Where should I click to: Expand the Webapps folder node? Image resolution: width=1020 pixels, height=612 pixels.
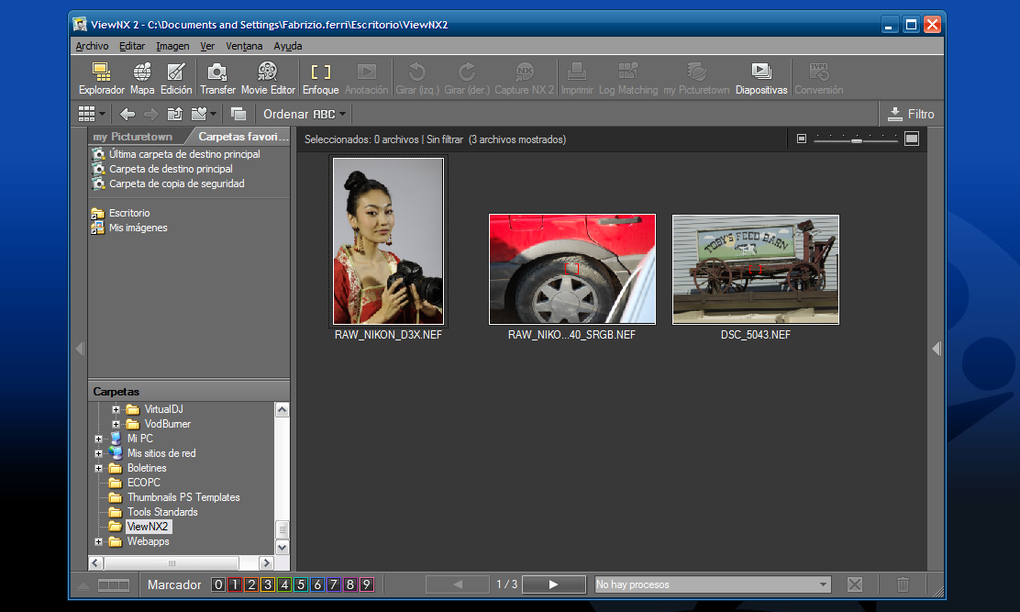[98, 542]
